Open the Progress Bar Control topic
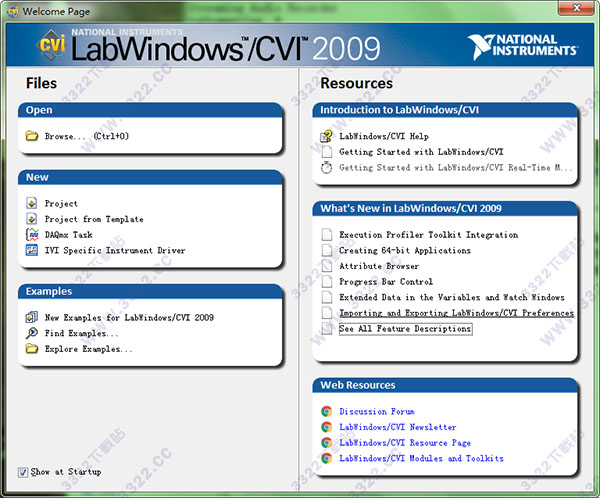This screenshot has width=600, height=498. [386, 282]
